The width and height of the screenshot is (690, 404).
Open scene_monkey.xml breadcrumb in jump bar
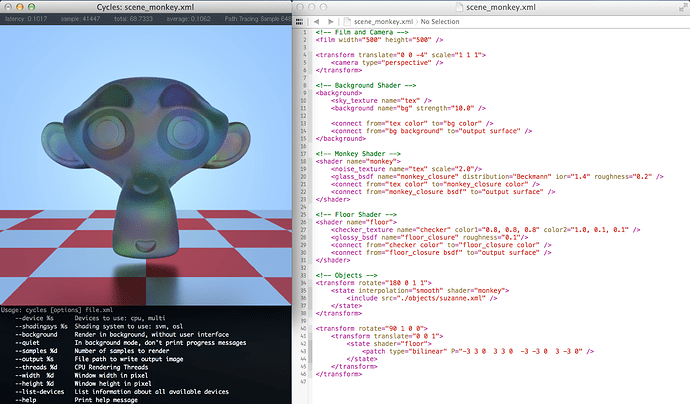pos(383,22)
